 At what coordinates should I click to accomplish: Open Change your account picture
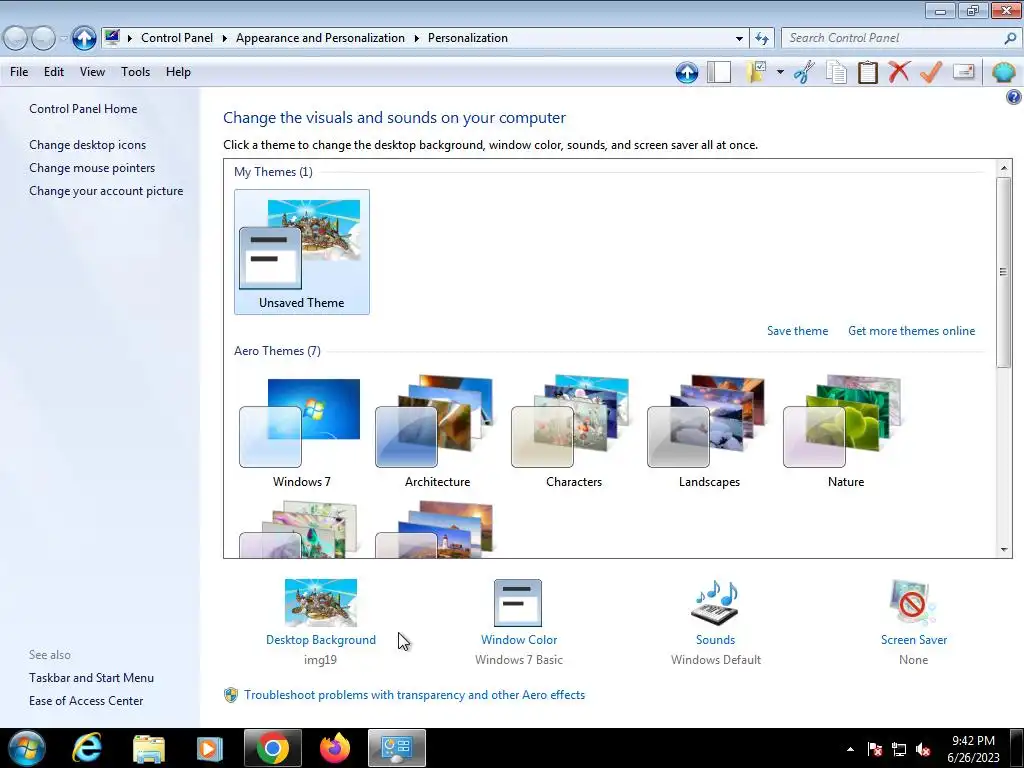tap(106, 191)
